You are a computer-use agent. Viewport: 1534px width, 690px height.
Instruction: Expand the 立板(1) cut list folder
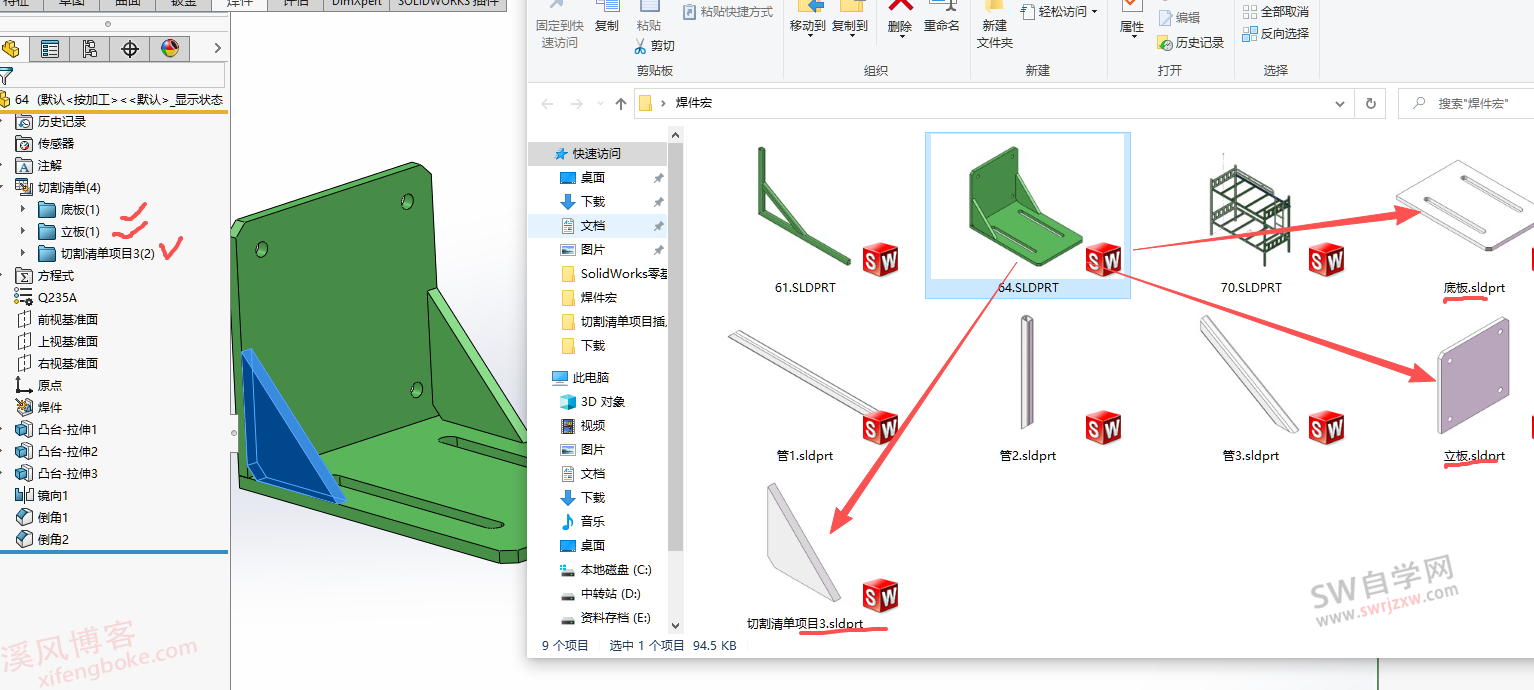(x=23, y=232)
